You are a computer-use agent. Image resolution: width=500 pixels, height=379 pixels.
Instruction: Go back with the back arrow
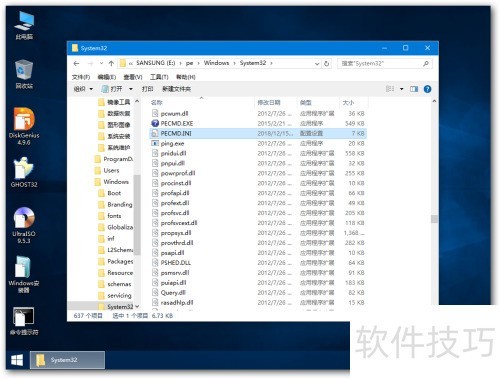(77, 63)
